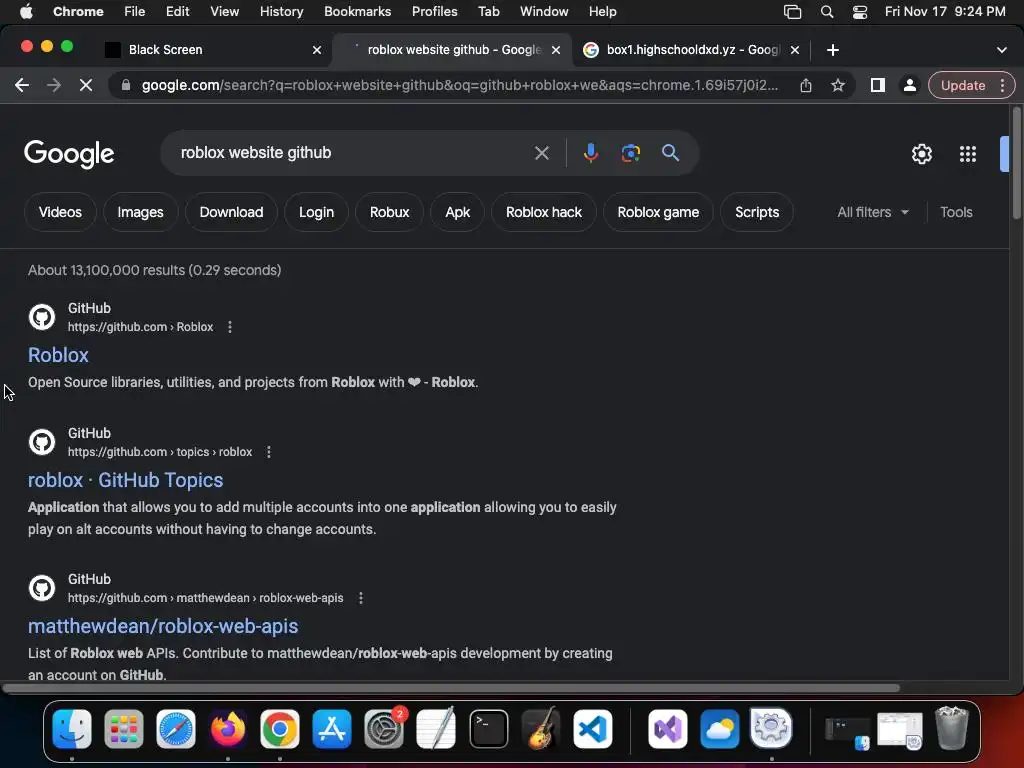Open Visual Studio Code from the Dock
This screenshot has width=1024, height=768.
(593, 729)
